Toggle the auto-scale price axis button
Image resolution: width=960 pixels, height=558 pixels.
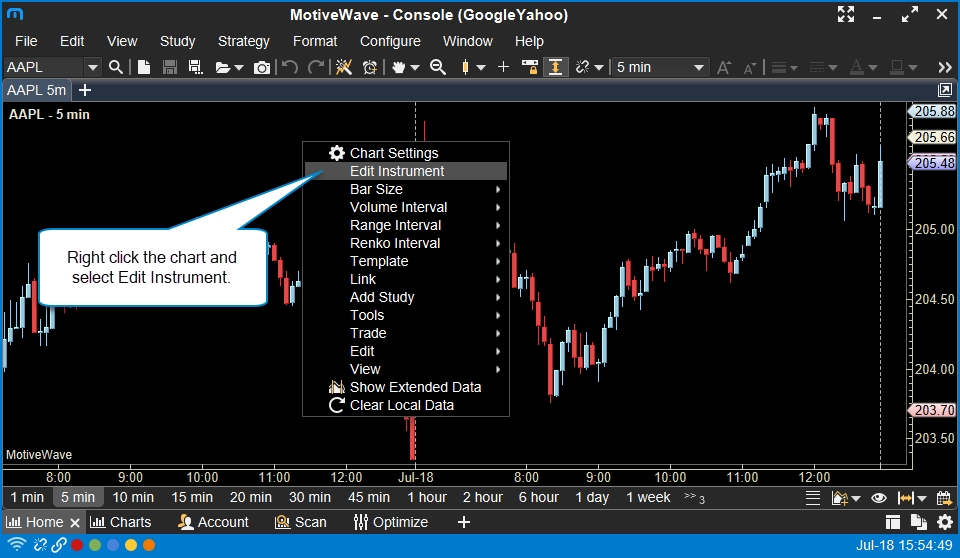(x=555, y=67)
